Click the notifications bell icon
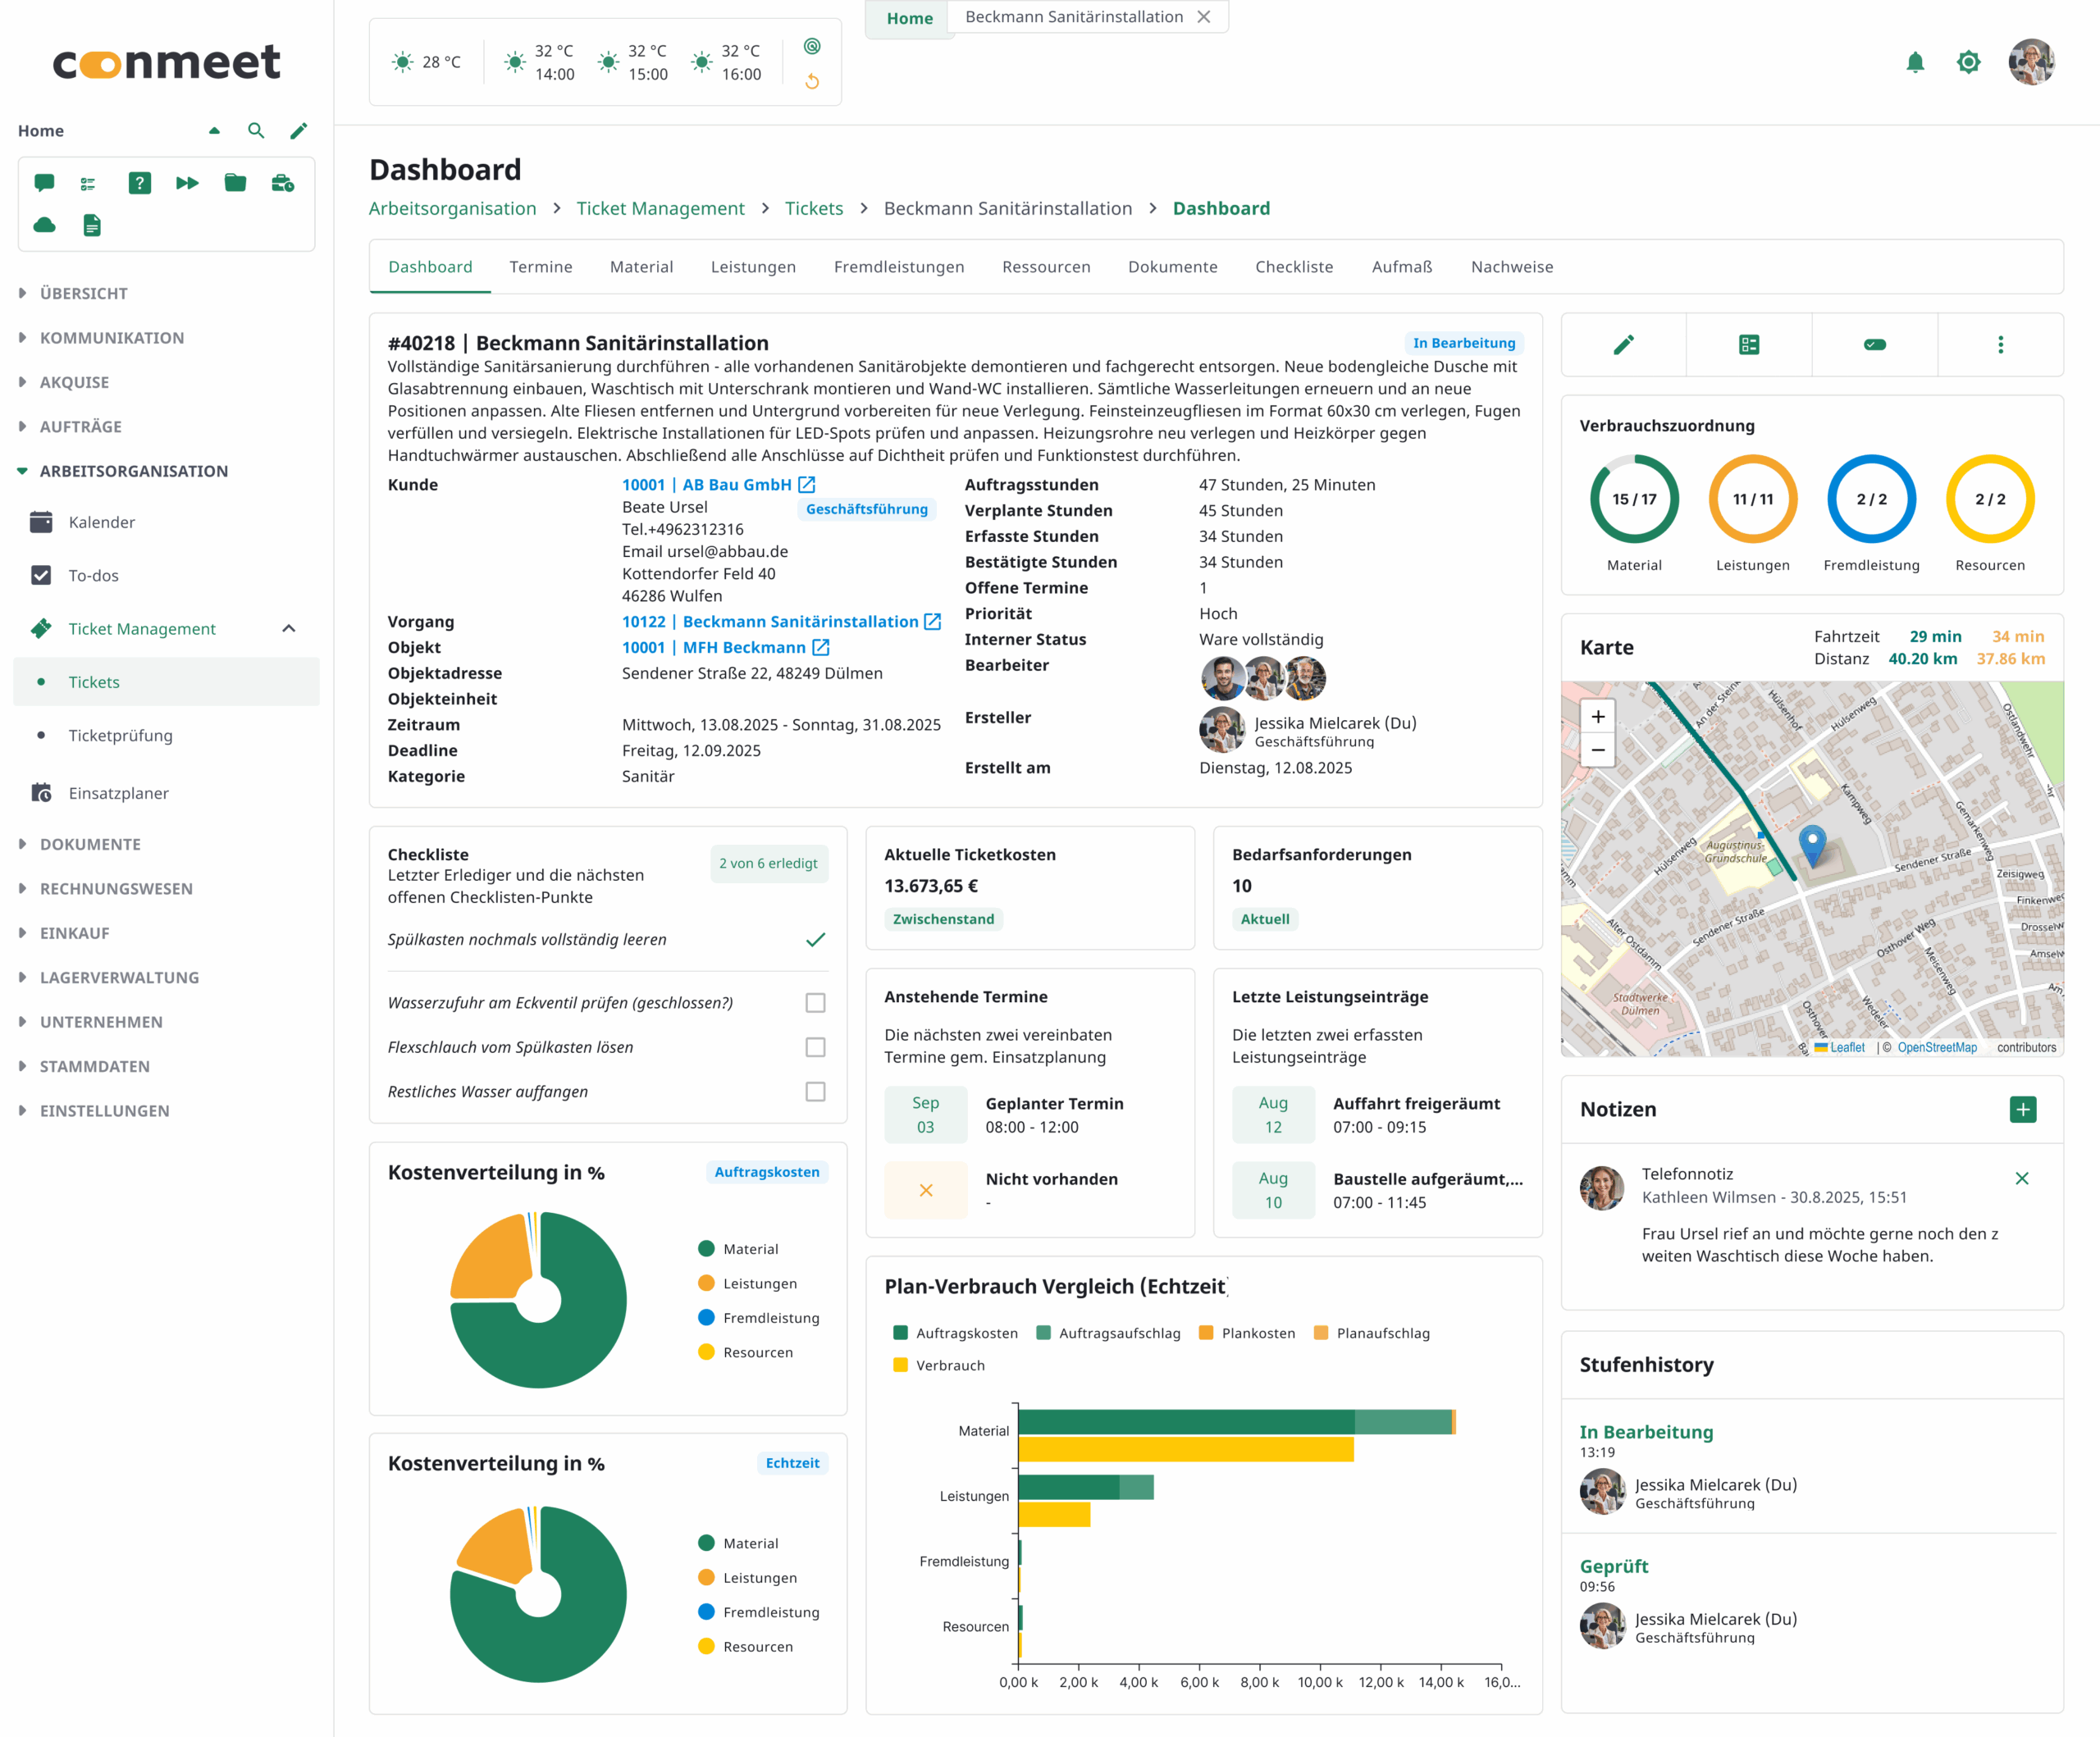The width and height of the screenshot is (2100, 1737). [1914, 63]
